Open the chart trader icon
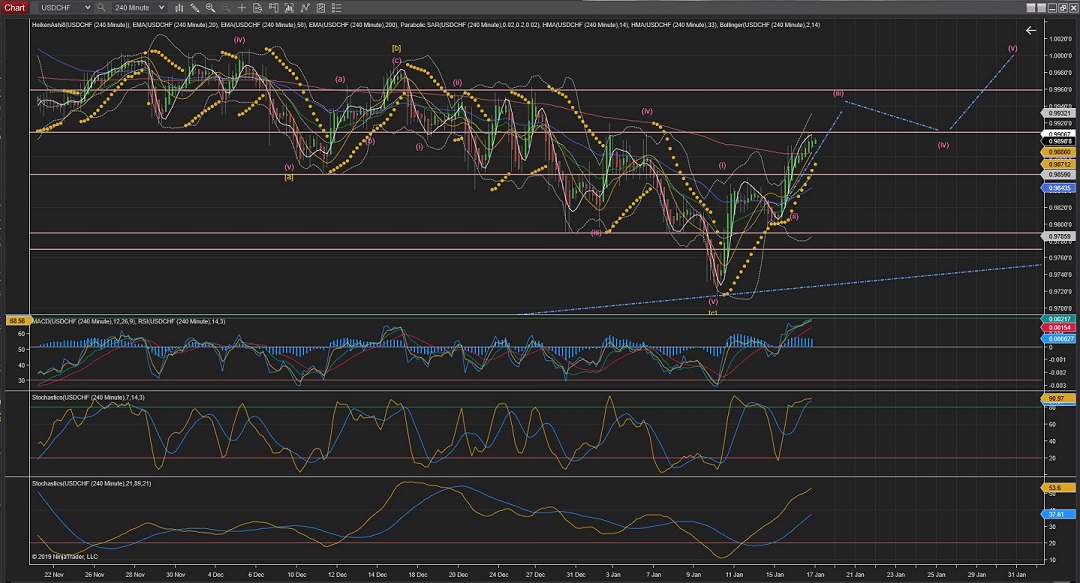The height and width of the screenshot is (583, 1080). [x=273, y=8]
